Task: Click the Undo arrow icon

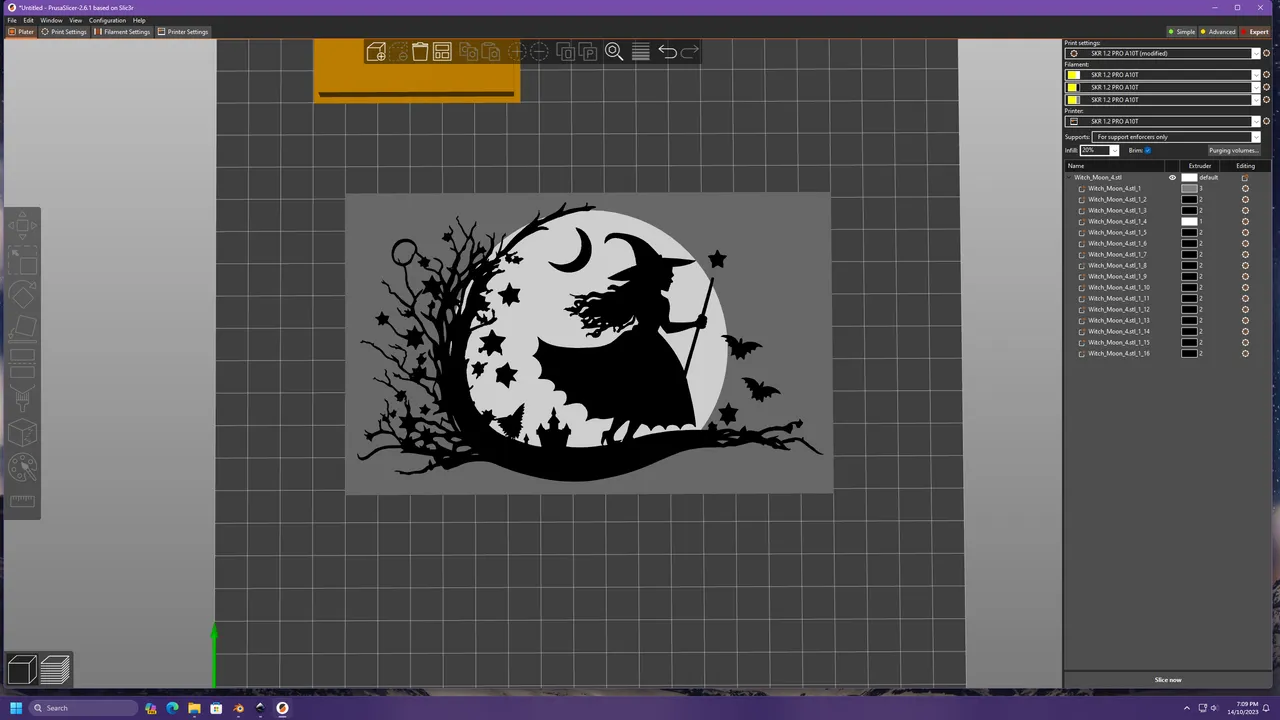Action: pyautogui.click(x=667, y=52)
